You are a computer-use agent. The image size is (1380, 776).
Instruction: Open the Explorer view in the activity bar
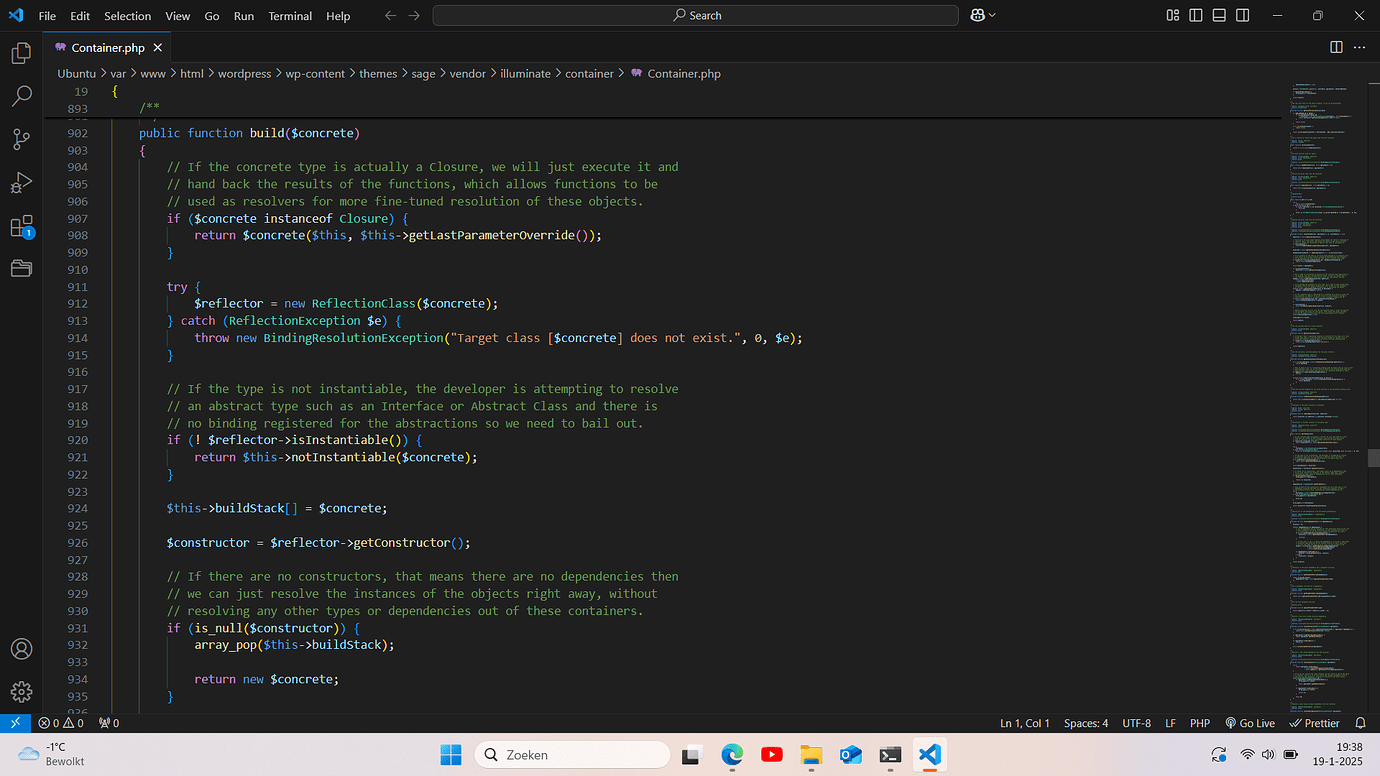coord(21,53)
